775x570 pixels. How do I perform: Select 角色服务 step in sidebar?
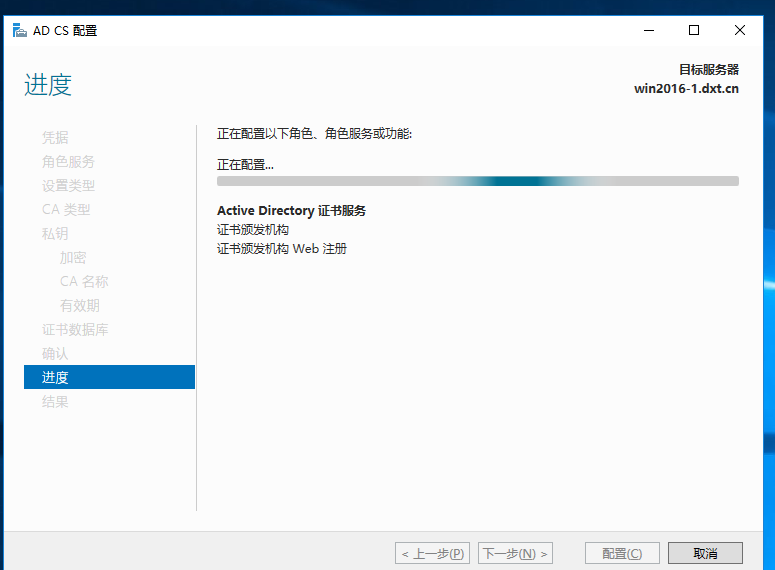68,162
